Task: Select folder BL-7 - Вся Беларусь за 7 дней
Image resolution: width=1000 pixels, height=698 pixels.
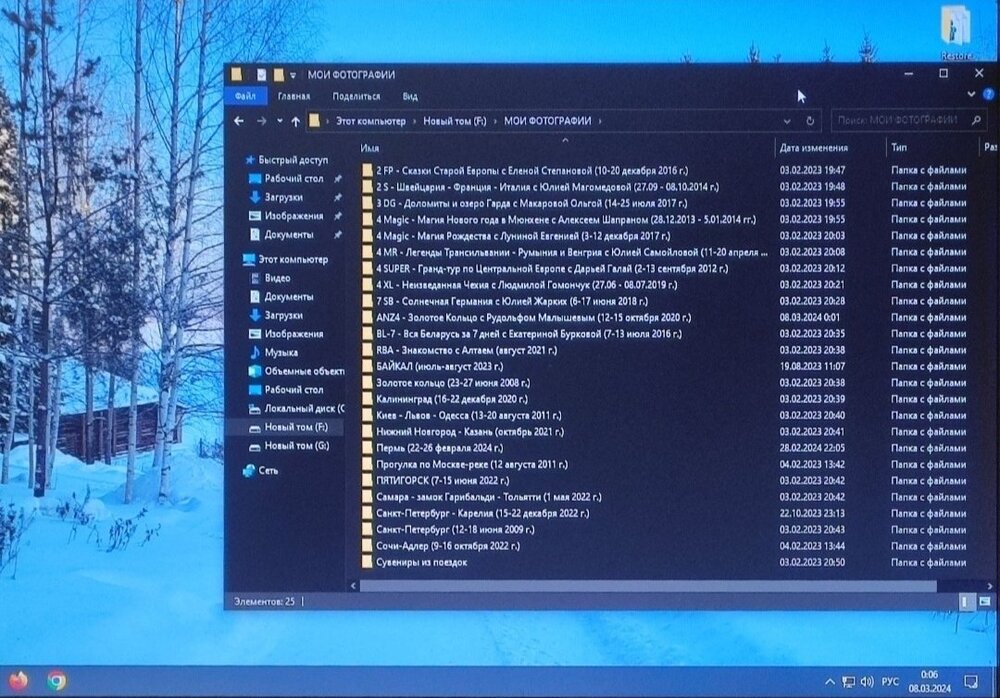Action: (x=529, y=334)
